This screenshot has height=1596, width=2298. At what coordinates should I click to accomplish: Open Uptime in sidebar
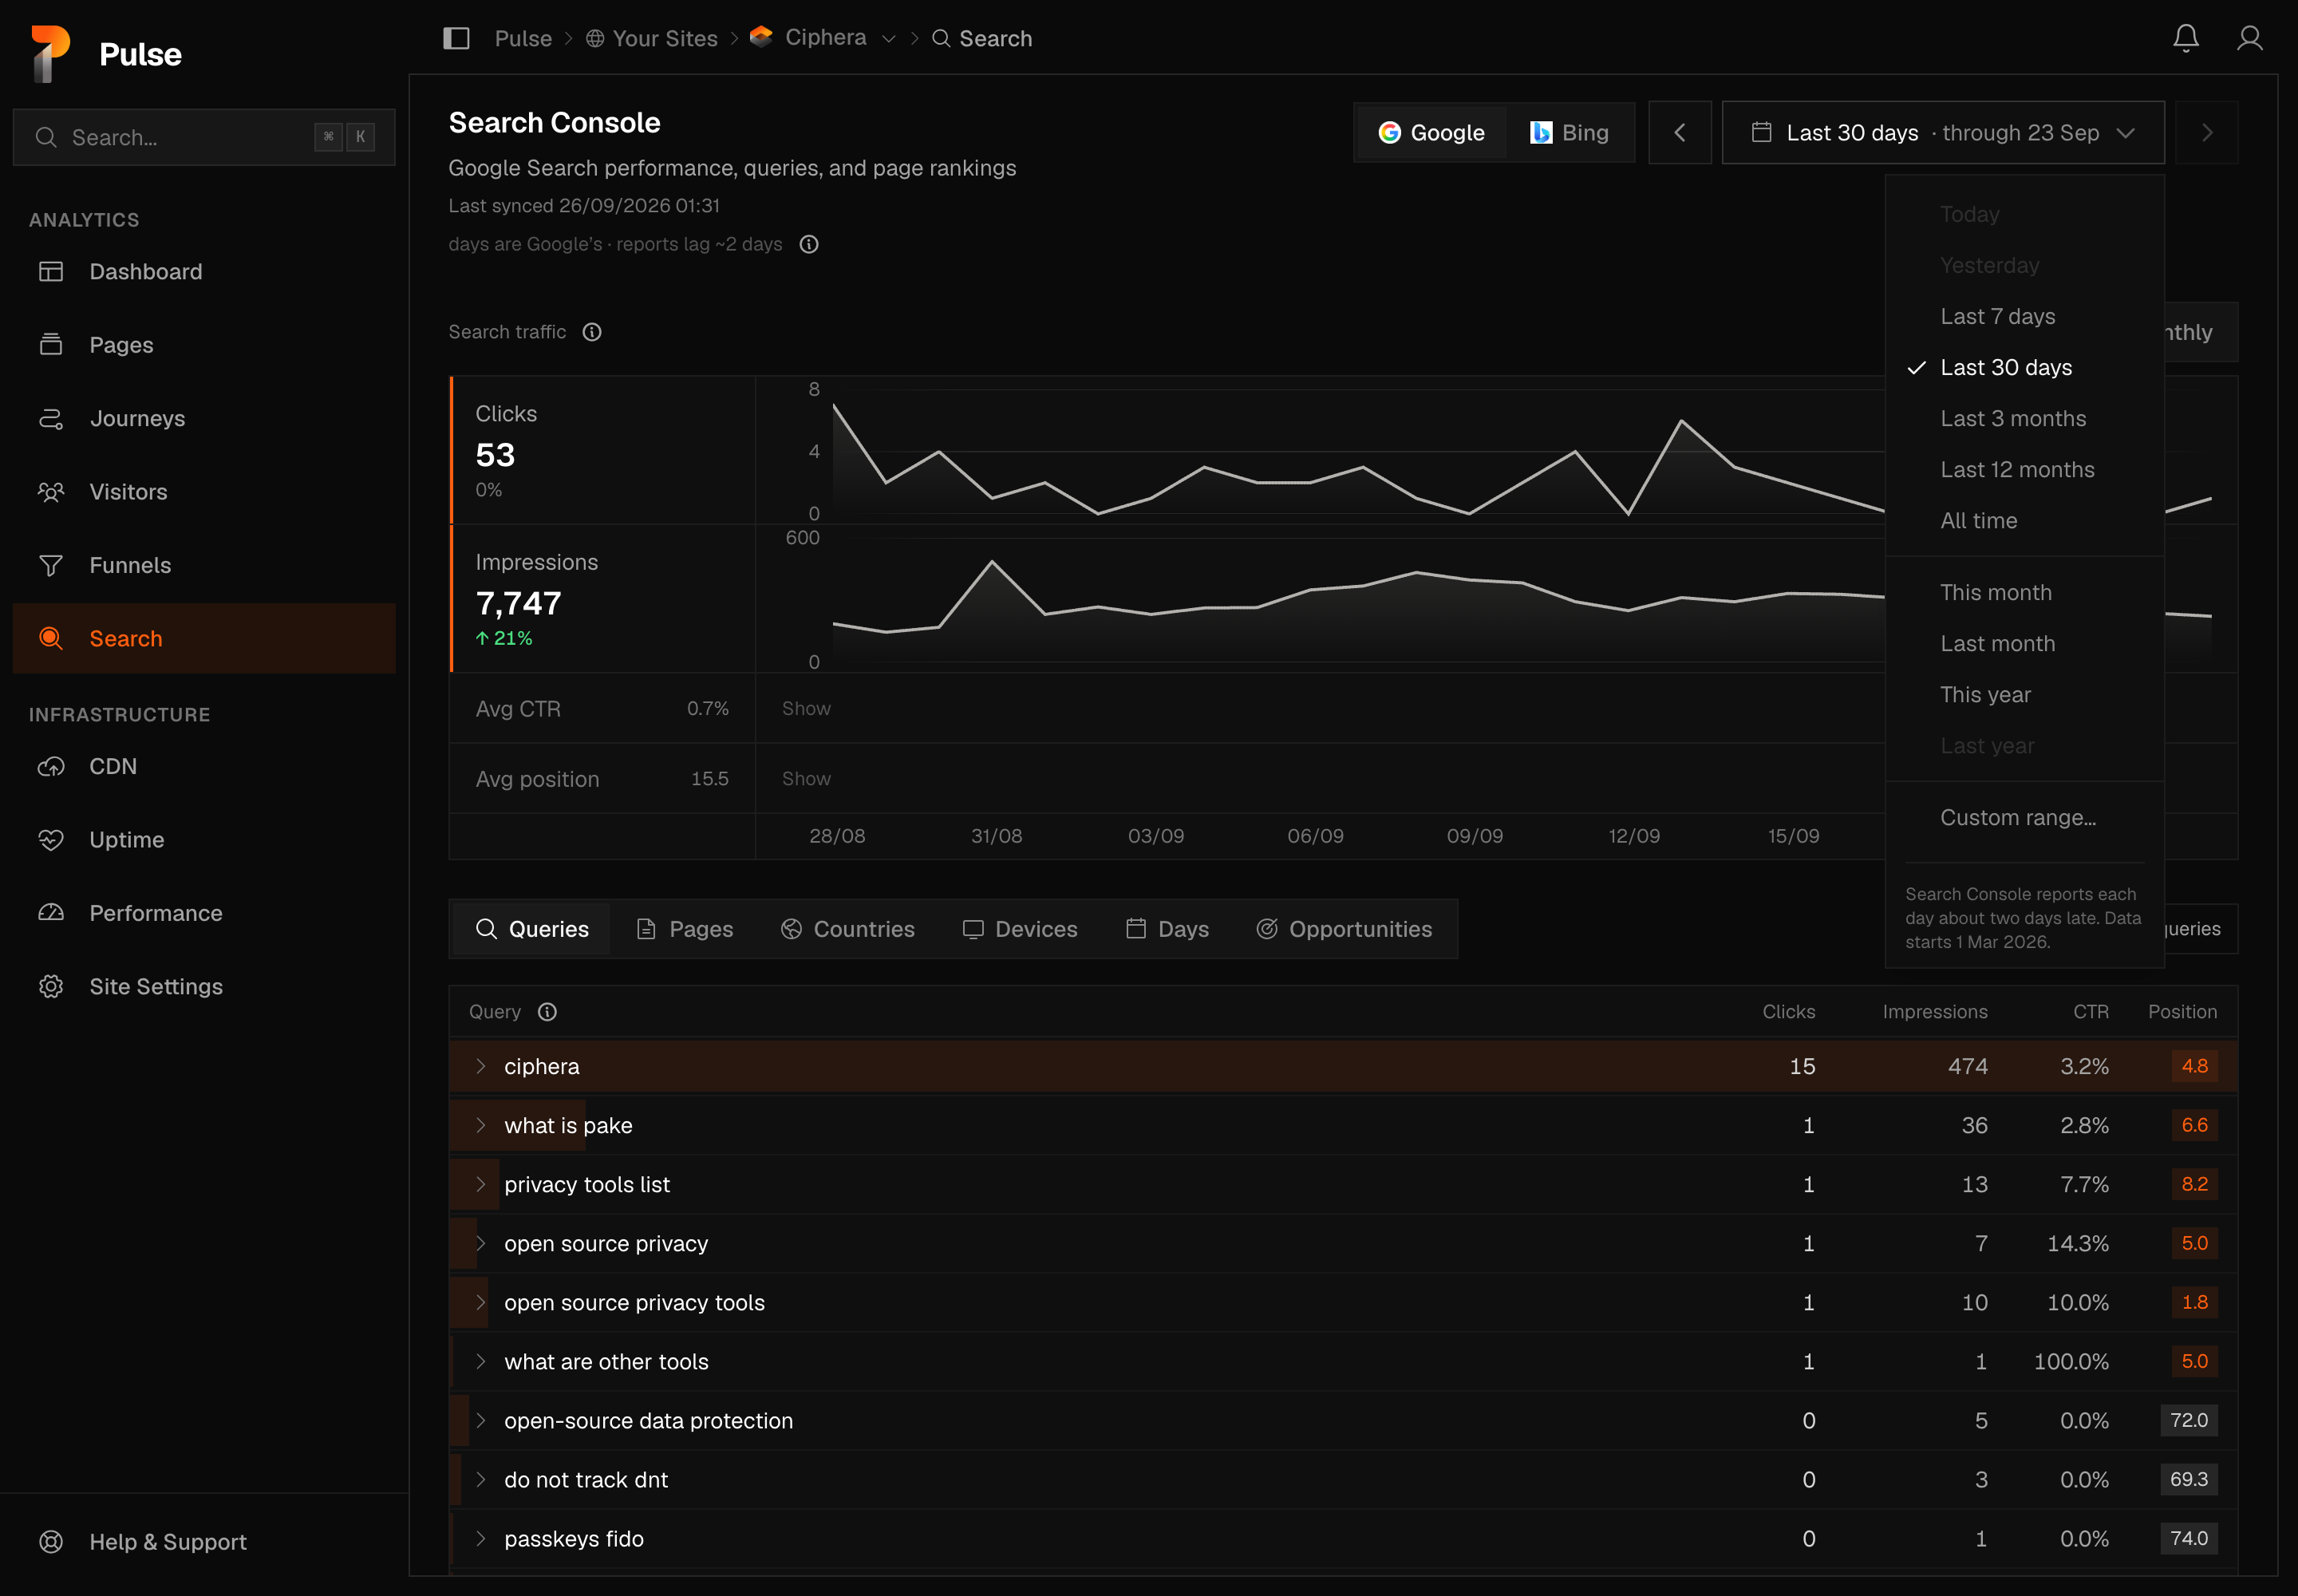(x=204, y=840)
